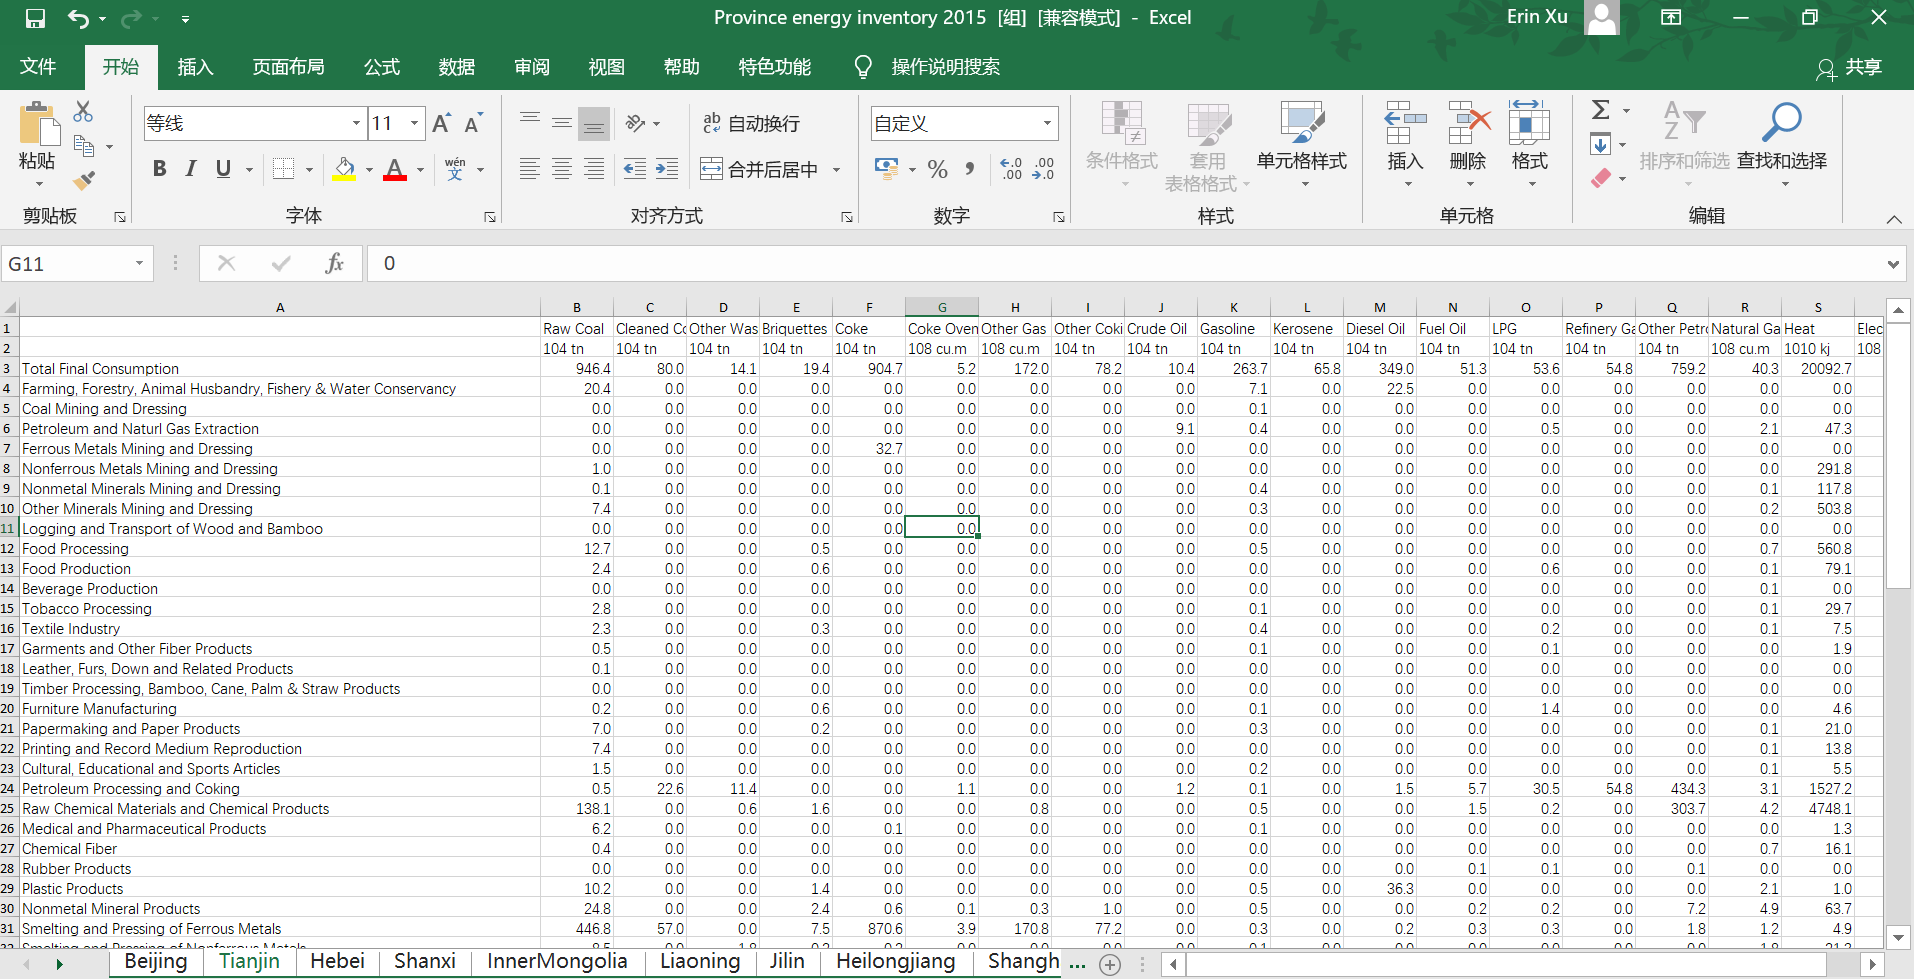Click the Insert Function fx icon
1914x979 pixels.
pos(334,263)
